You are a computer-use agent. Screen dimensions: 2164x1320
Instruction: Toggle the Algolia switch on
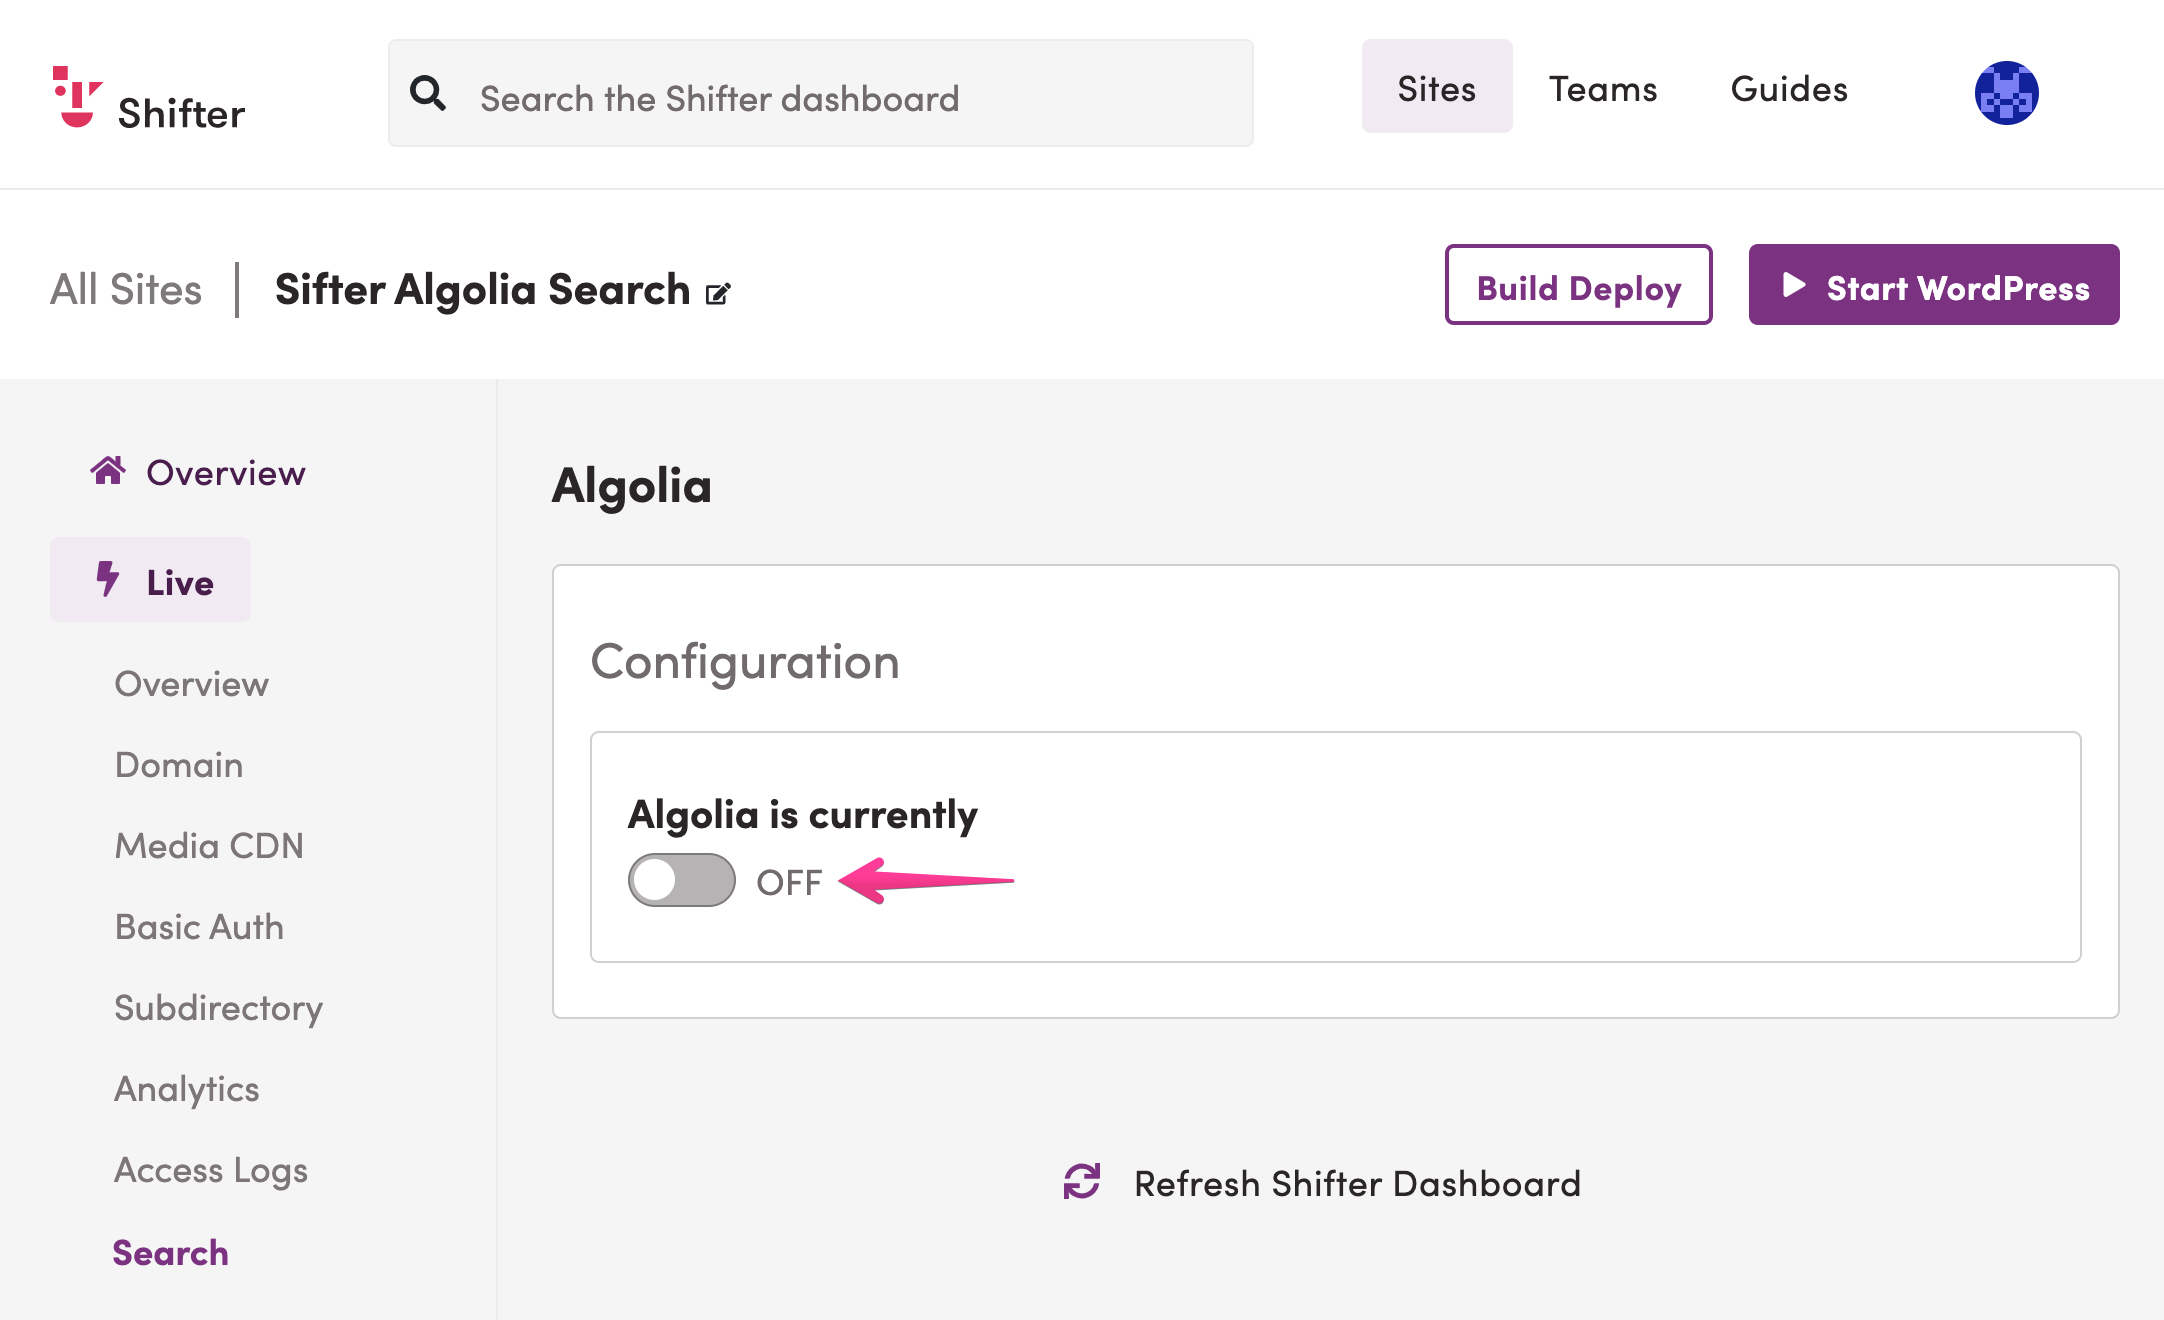[682, 880]
